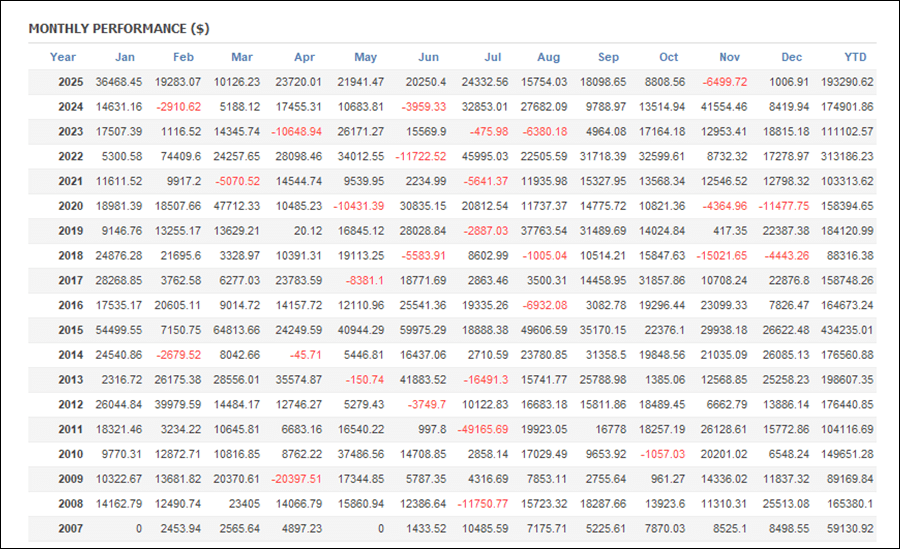
Task: Click the Jan column header
Action: 125,57
